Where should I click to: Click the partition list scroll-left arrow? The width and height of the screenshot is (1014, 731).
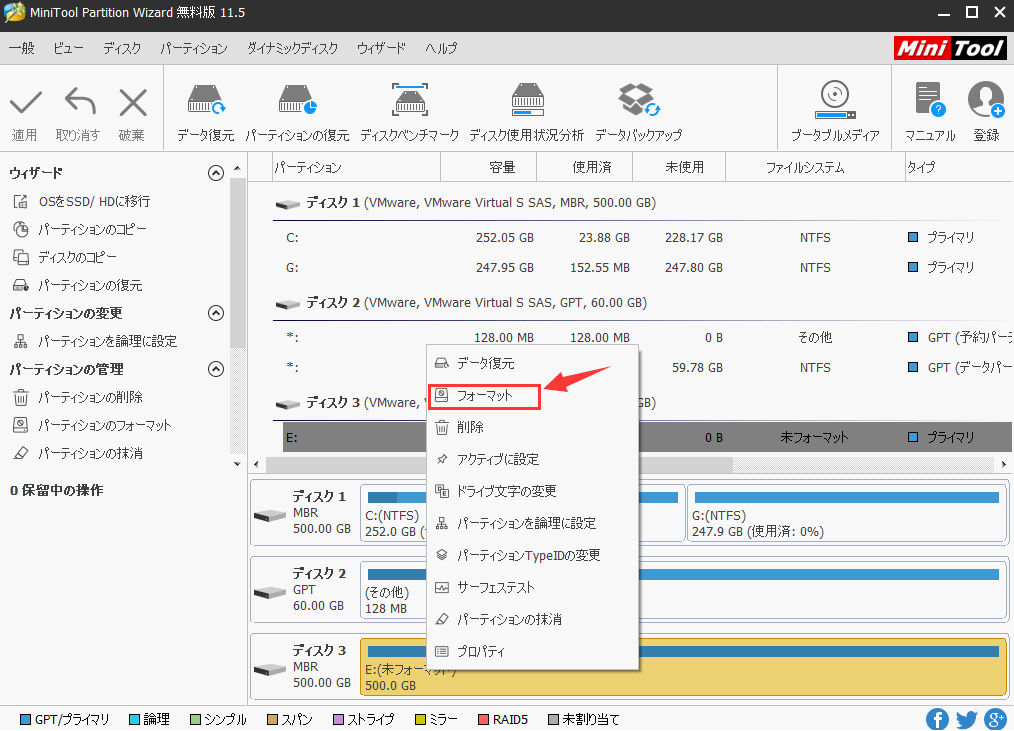click(x=257, y=464)
